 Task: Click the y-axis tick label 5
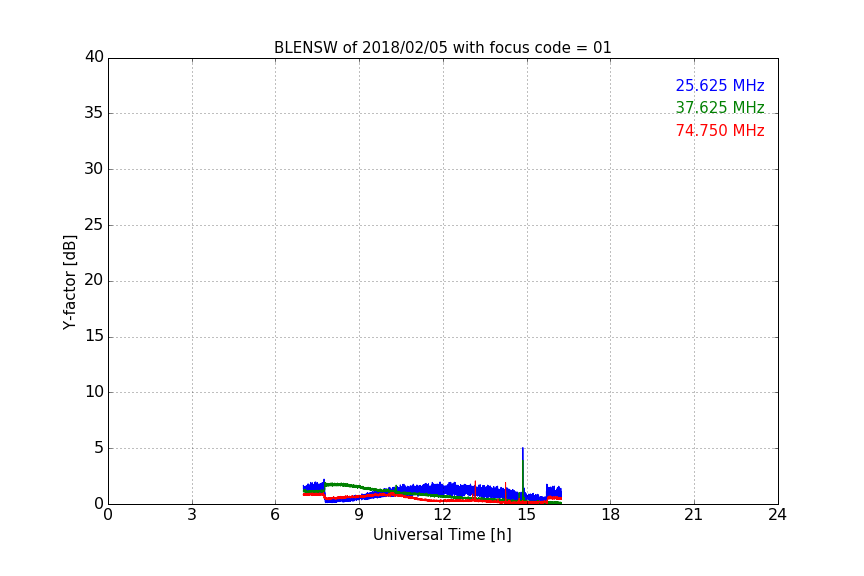(x=99, y=448)
